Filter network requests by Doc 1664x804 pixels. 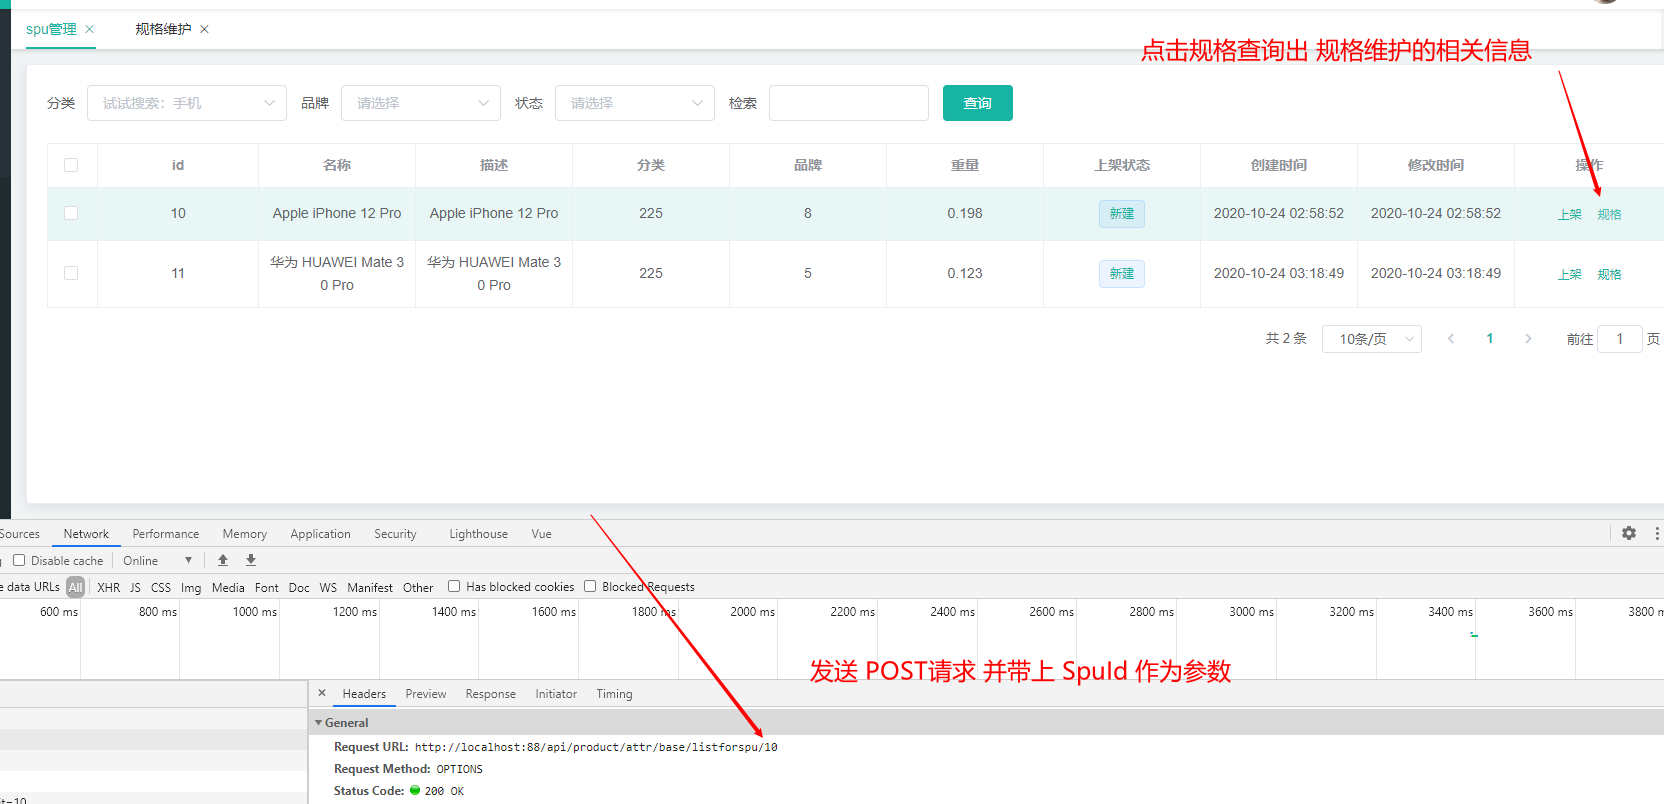(299, 587)
